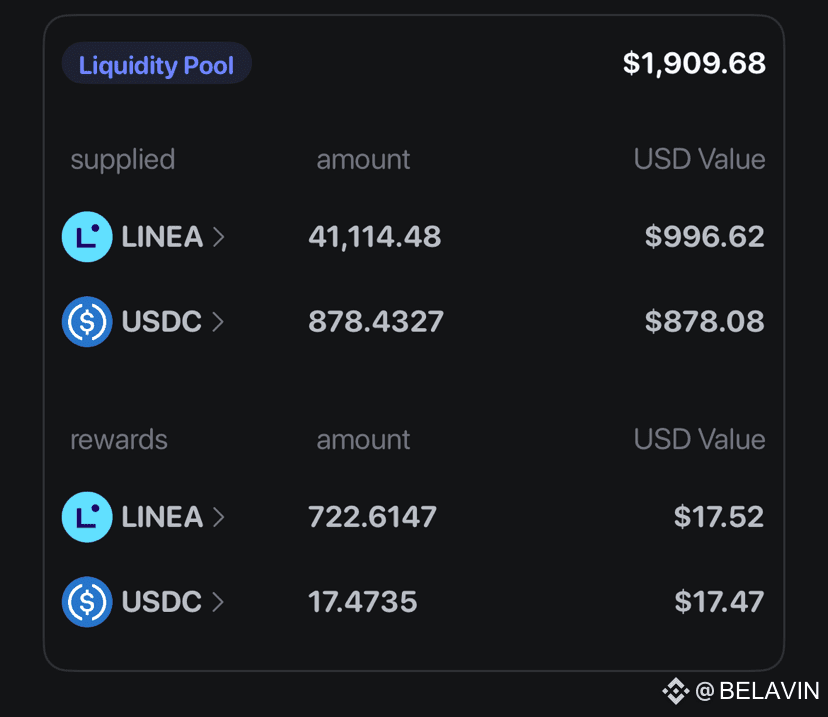Click the $996.62 USD value
This screenshot has height=717, width=828.
[x=704, y=236]
